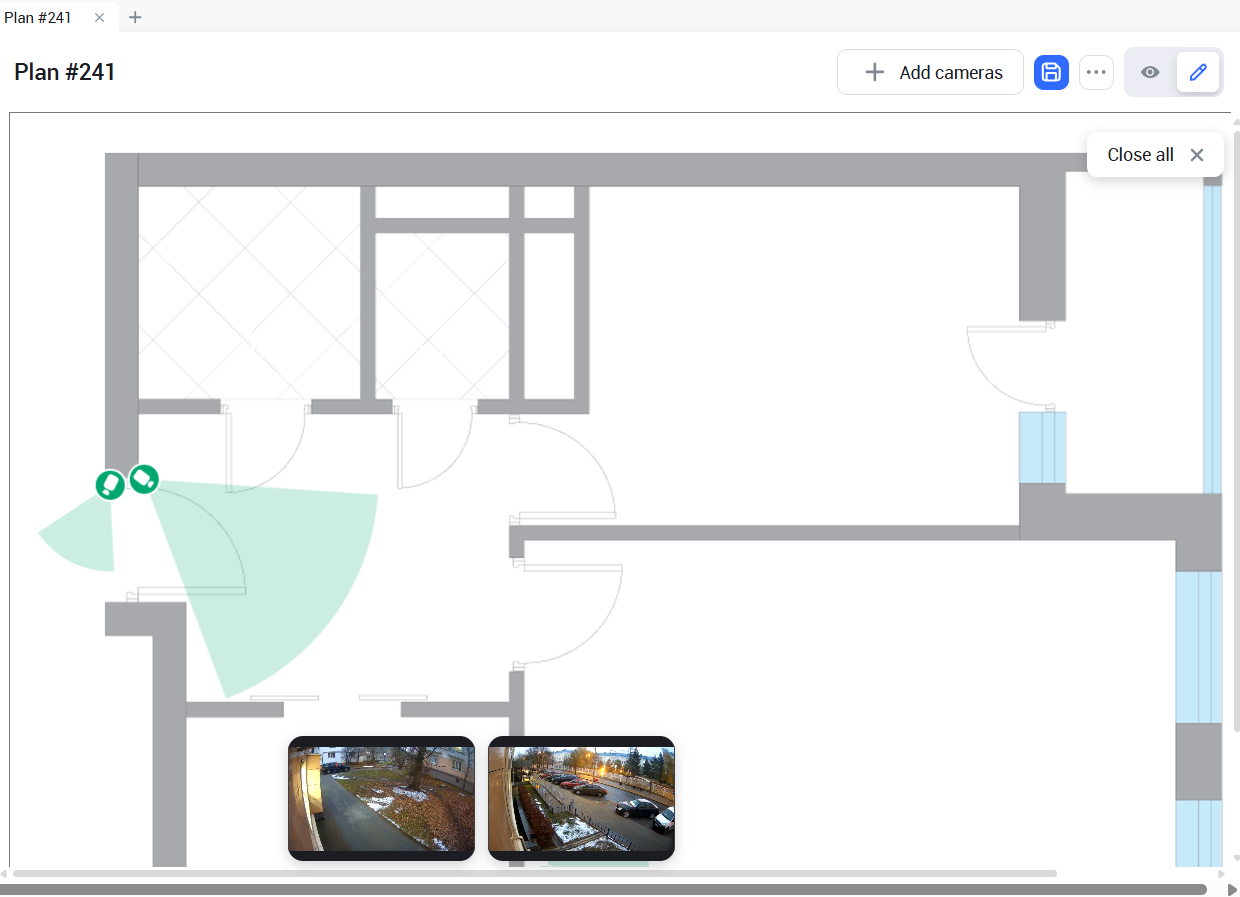
Task: Select the right green camera marker
Action: (x=144, y=479)
